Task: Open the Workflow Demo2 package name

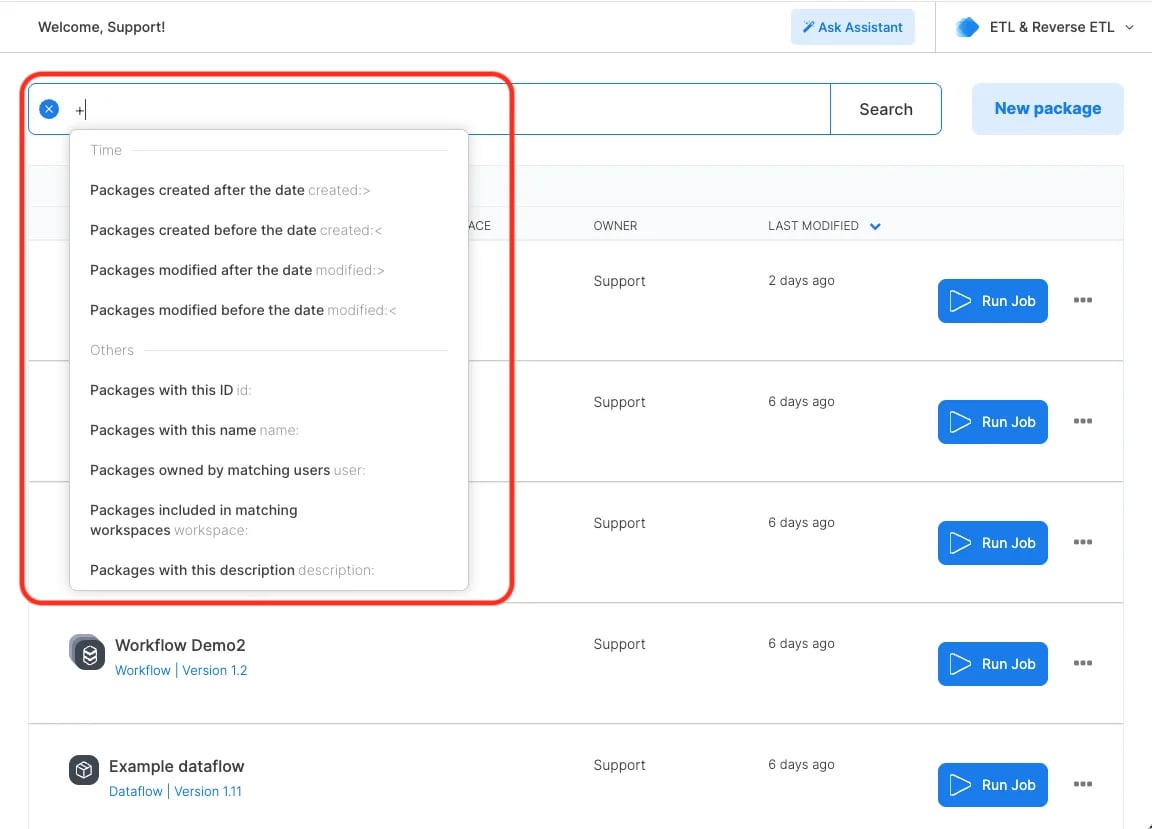Action: pos(180,645)
